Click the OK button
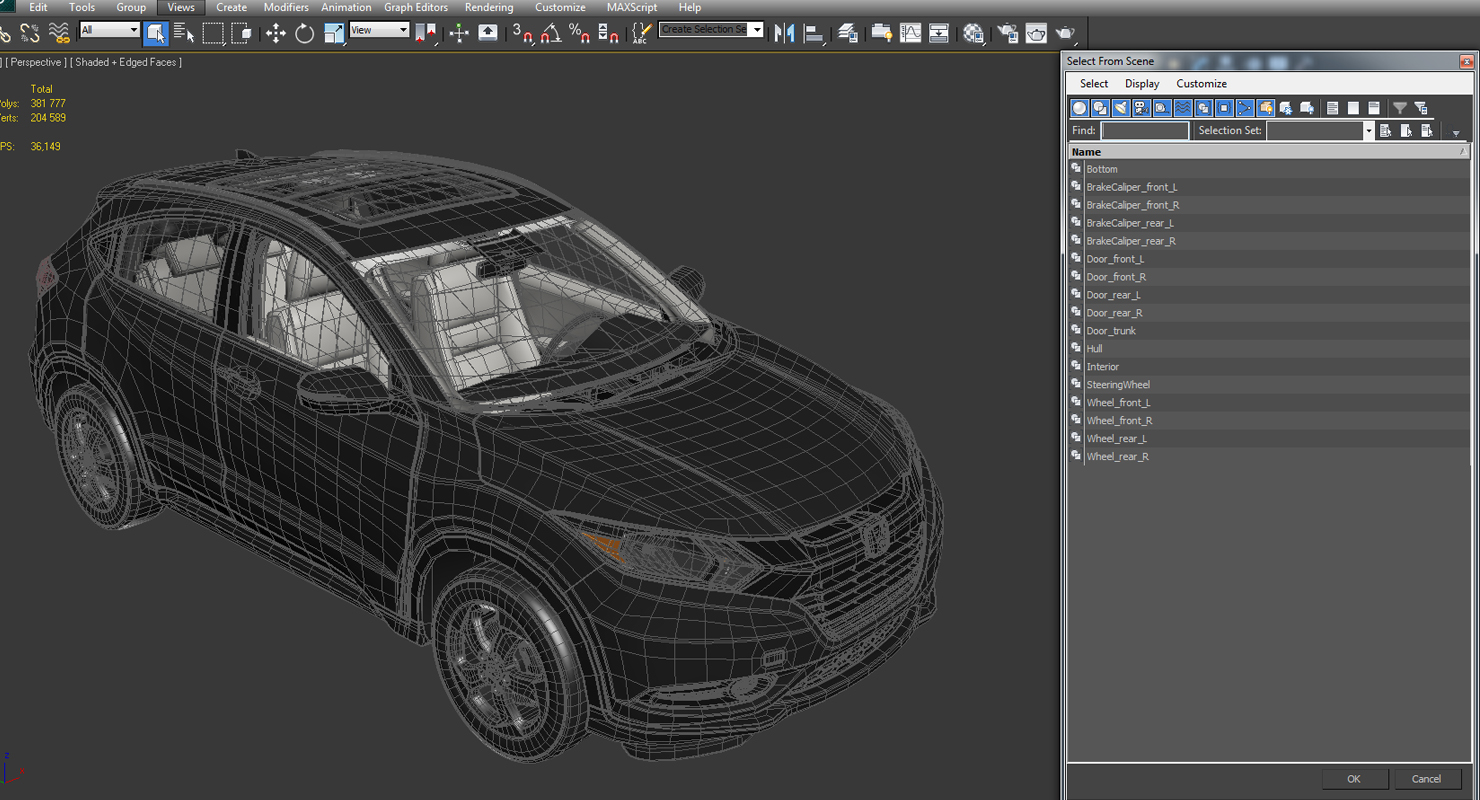Image resolution: width=1480 pixels, height=800 pixels. tap(1353, 779)
